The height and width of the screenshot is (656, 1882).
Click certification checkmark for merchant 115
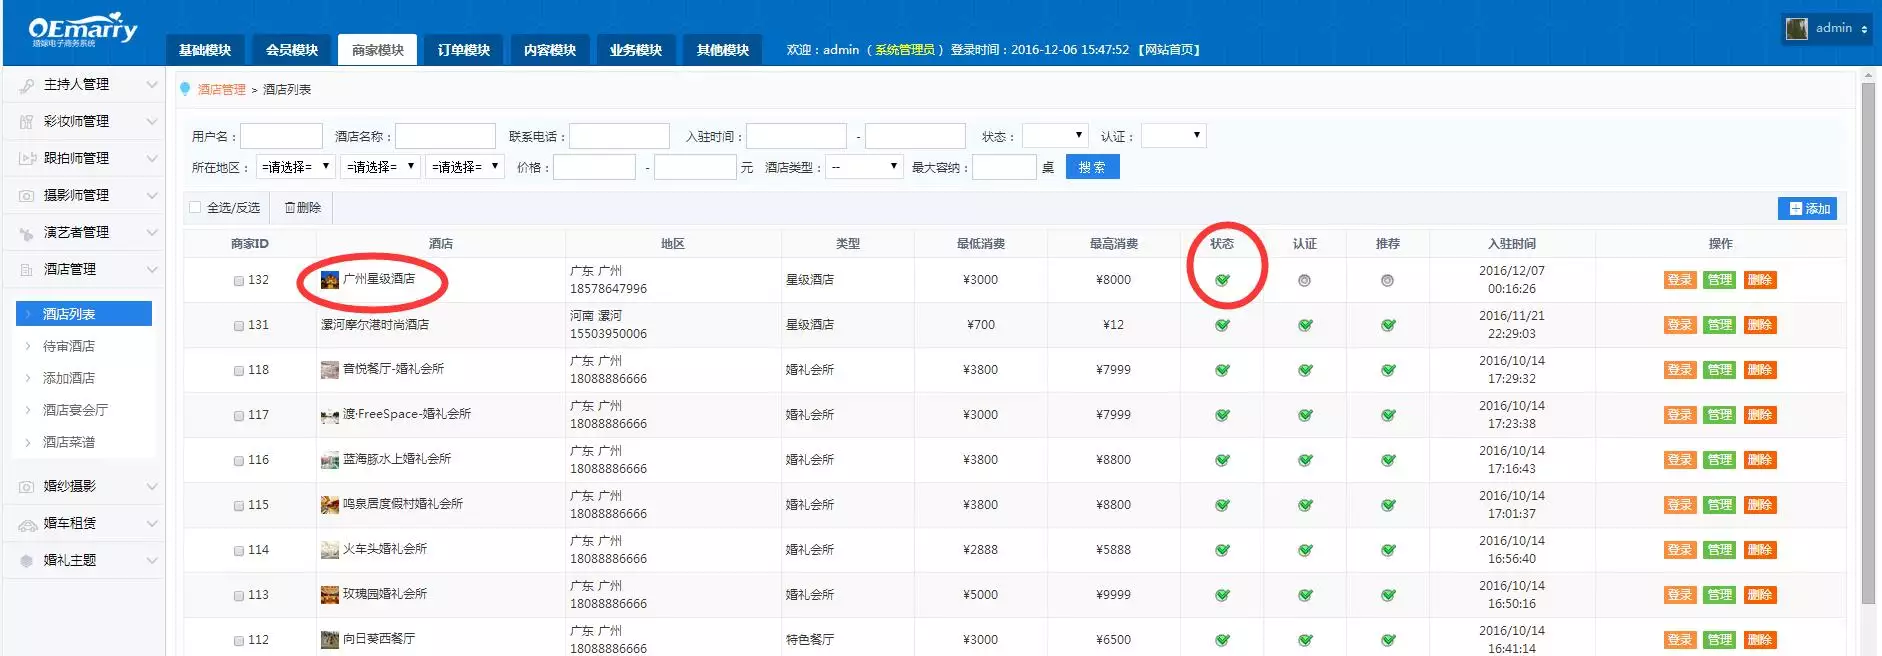1305,505
